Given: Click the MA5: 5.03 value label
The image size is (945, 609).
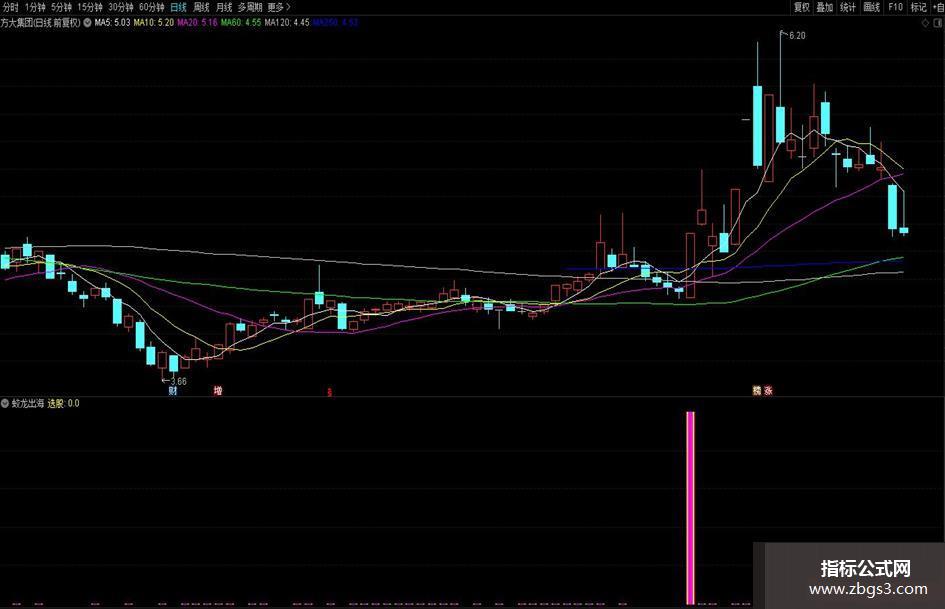Looking at the screenshot, I should click(112, 23).
